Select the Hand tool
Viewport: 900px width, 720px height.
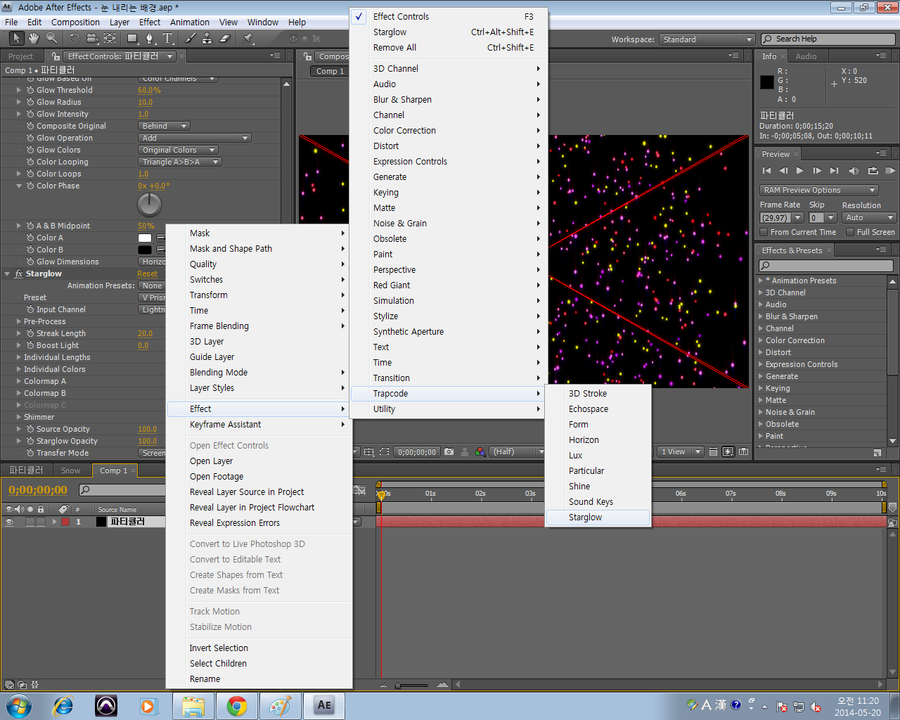tap(34, 38)
